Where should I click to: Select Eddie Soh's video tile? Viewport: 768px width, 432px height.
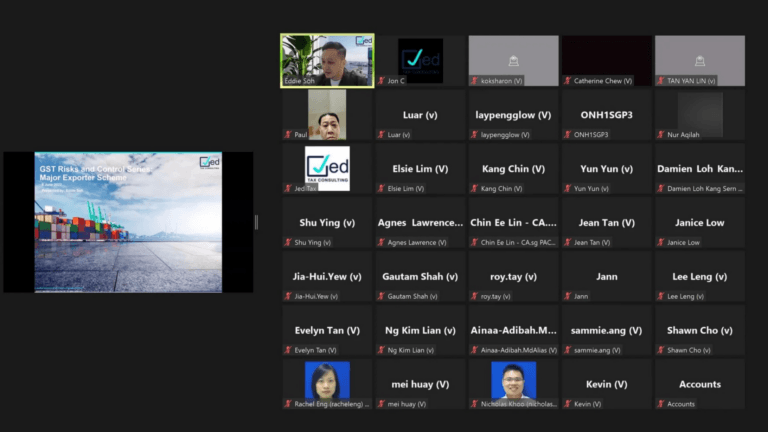click(327, 61)
